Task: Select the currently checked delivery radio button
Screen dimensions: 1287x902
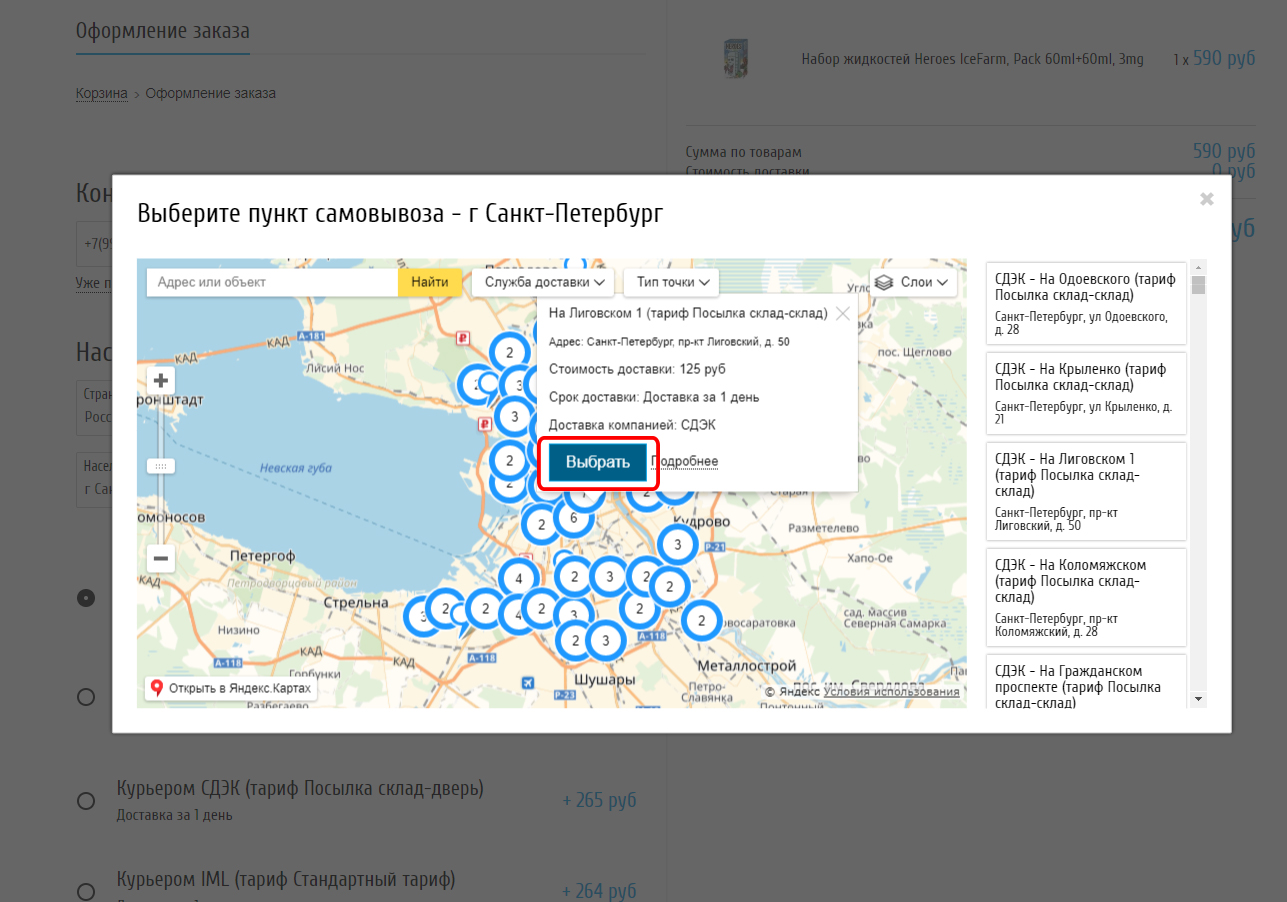Action: [x=87, y=598]
